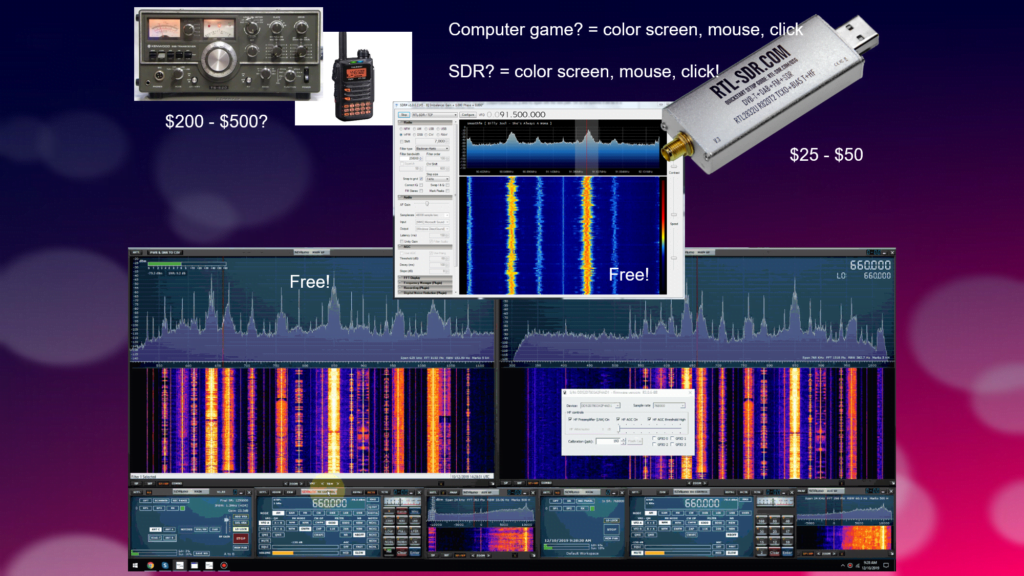1024x576 pixels.
Task: Click the red STOP button in SDR Console
Action: pos(241,539)
